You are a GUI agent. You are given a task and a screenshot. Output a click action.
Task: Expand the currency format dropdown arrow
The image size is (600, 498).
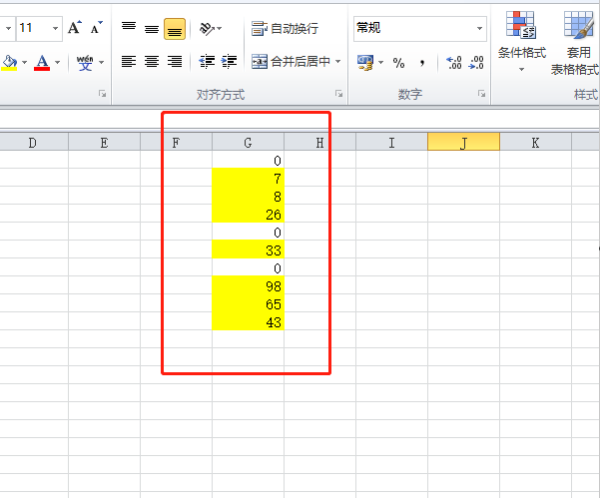coord(380,62)
